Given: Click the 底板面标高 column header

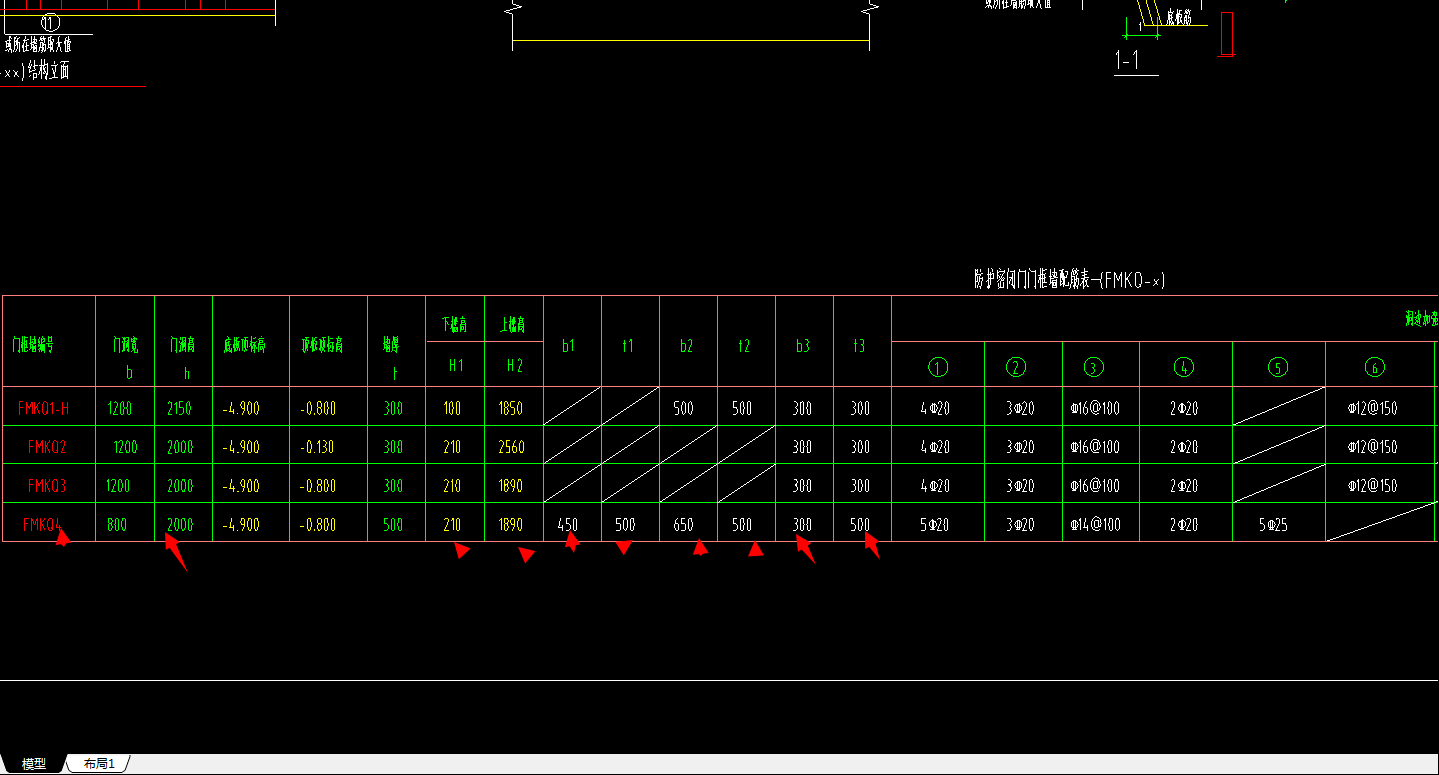Looking at the screenshot, I should point(244,346).
